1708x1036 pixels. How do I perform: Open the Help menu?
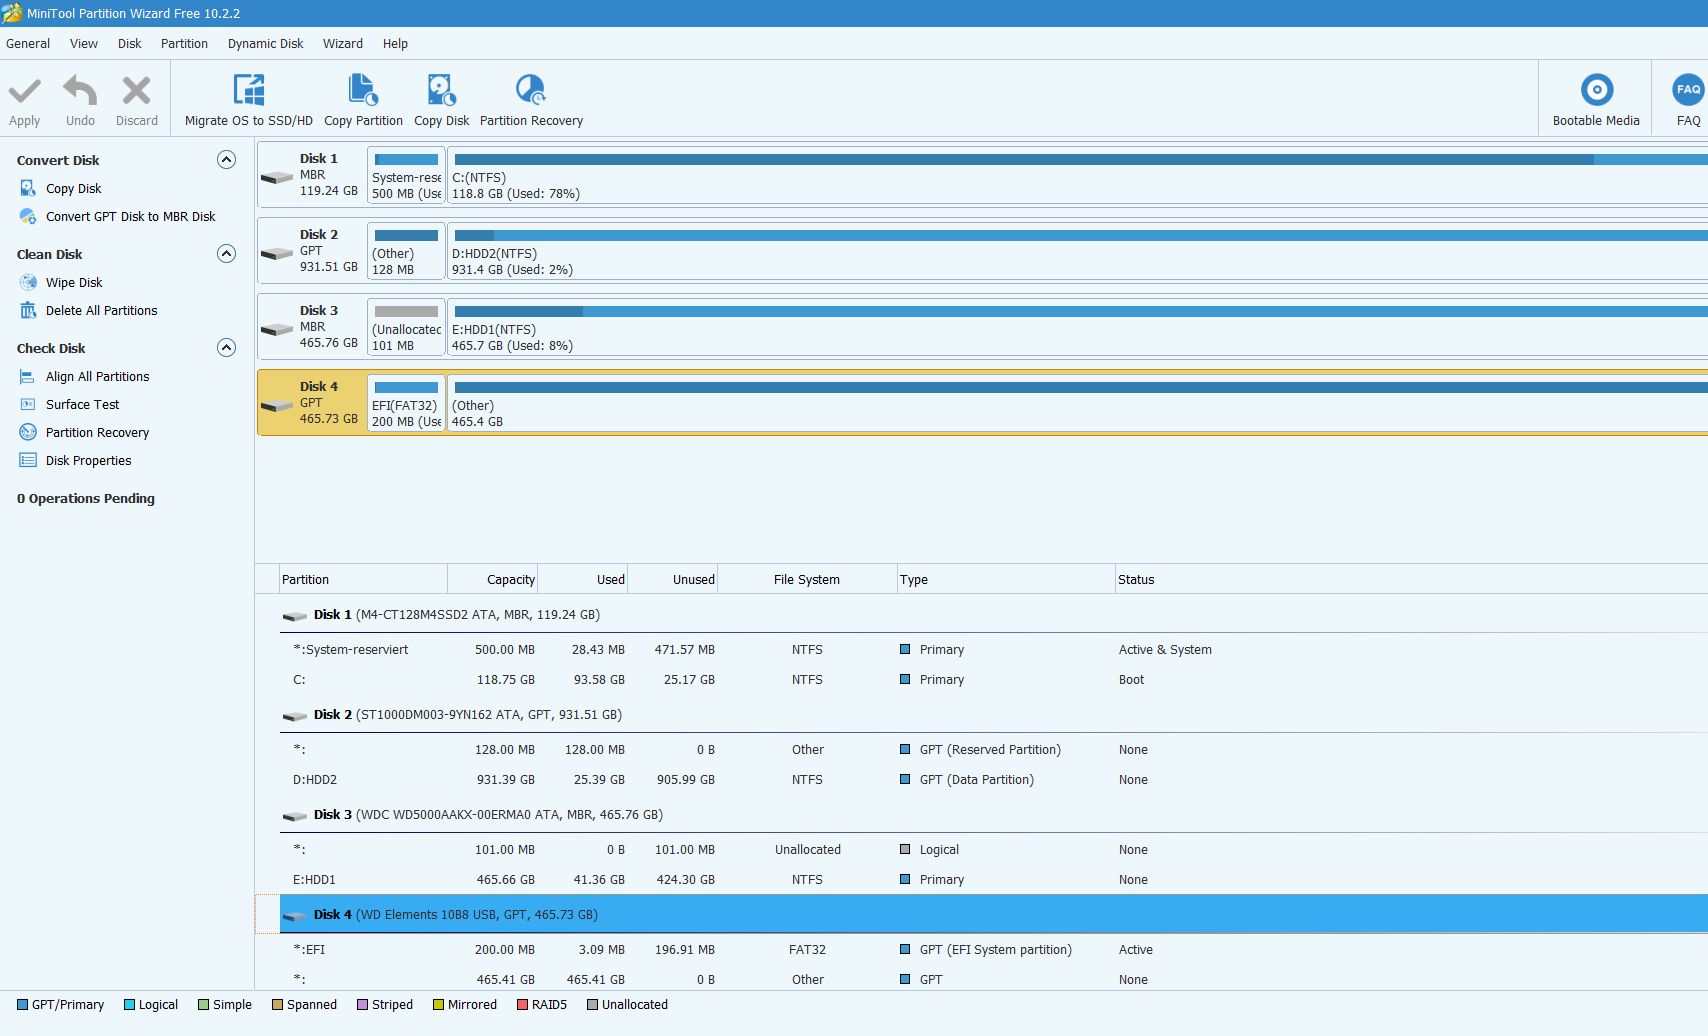click(395, 44)
